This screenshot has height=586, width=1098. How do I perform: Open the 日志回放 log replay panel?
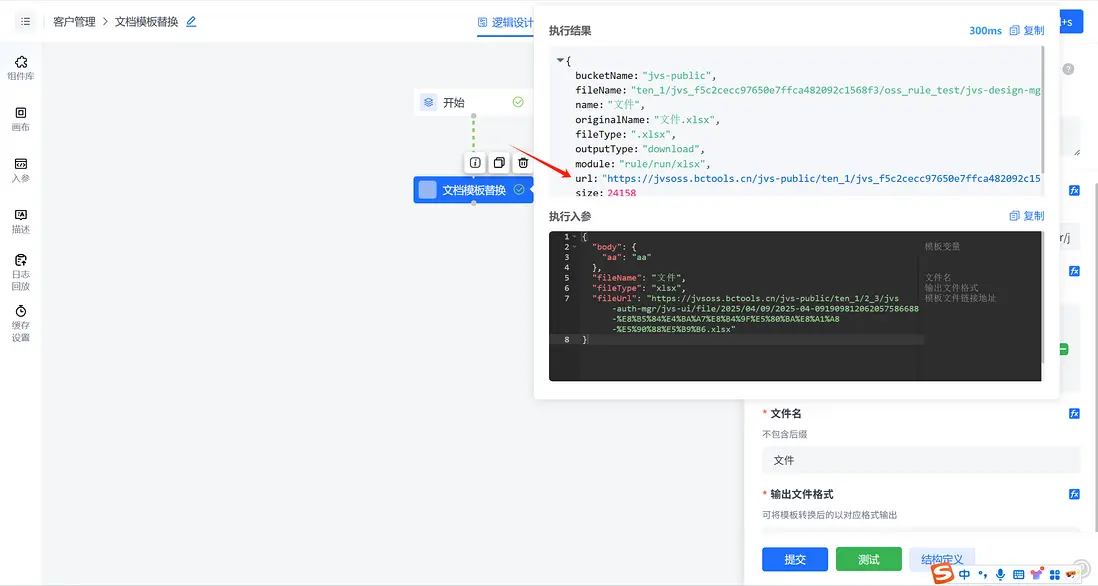click(20, 272)
